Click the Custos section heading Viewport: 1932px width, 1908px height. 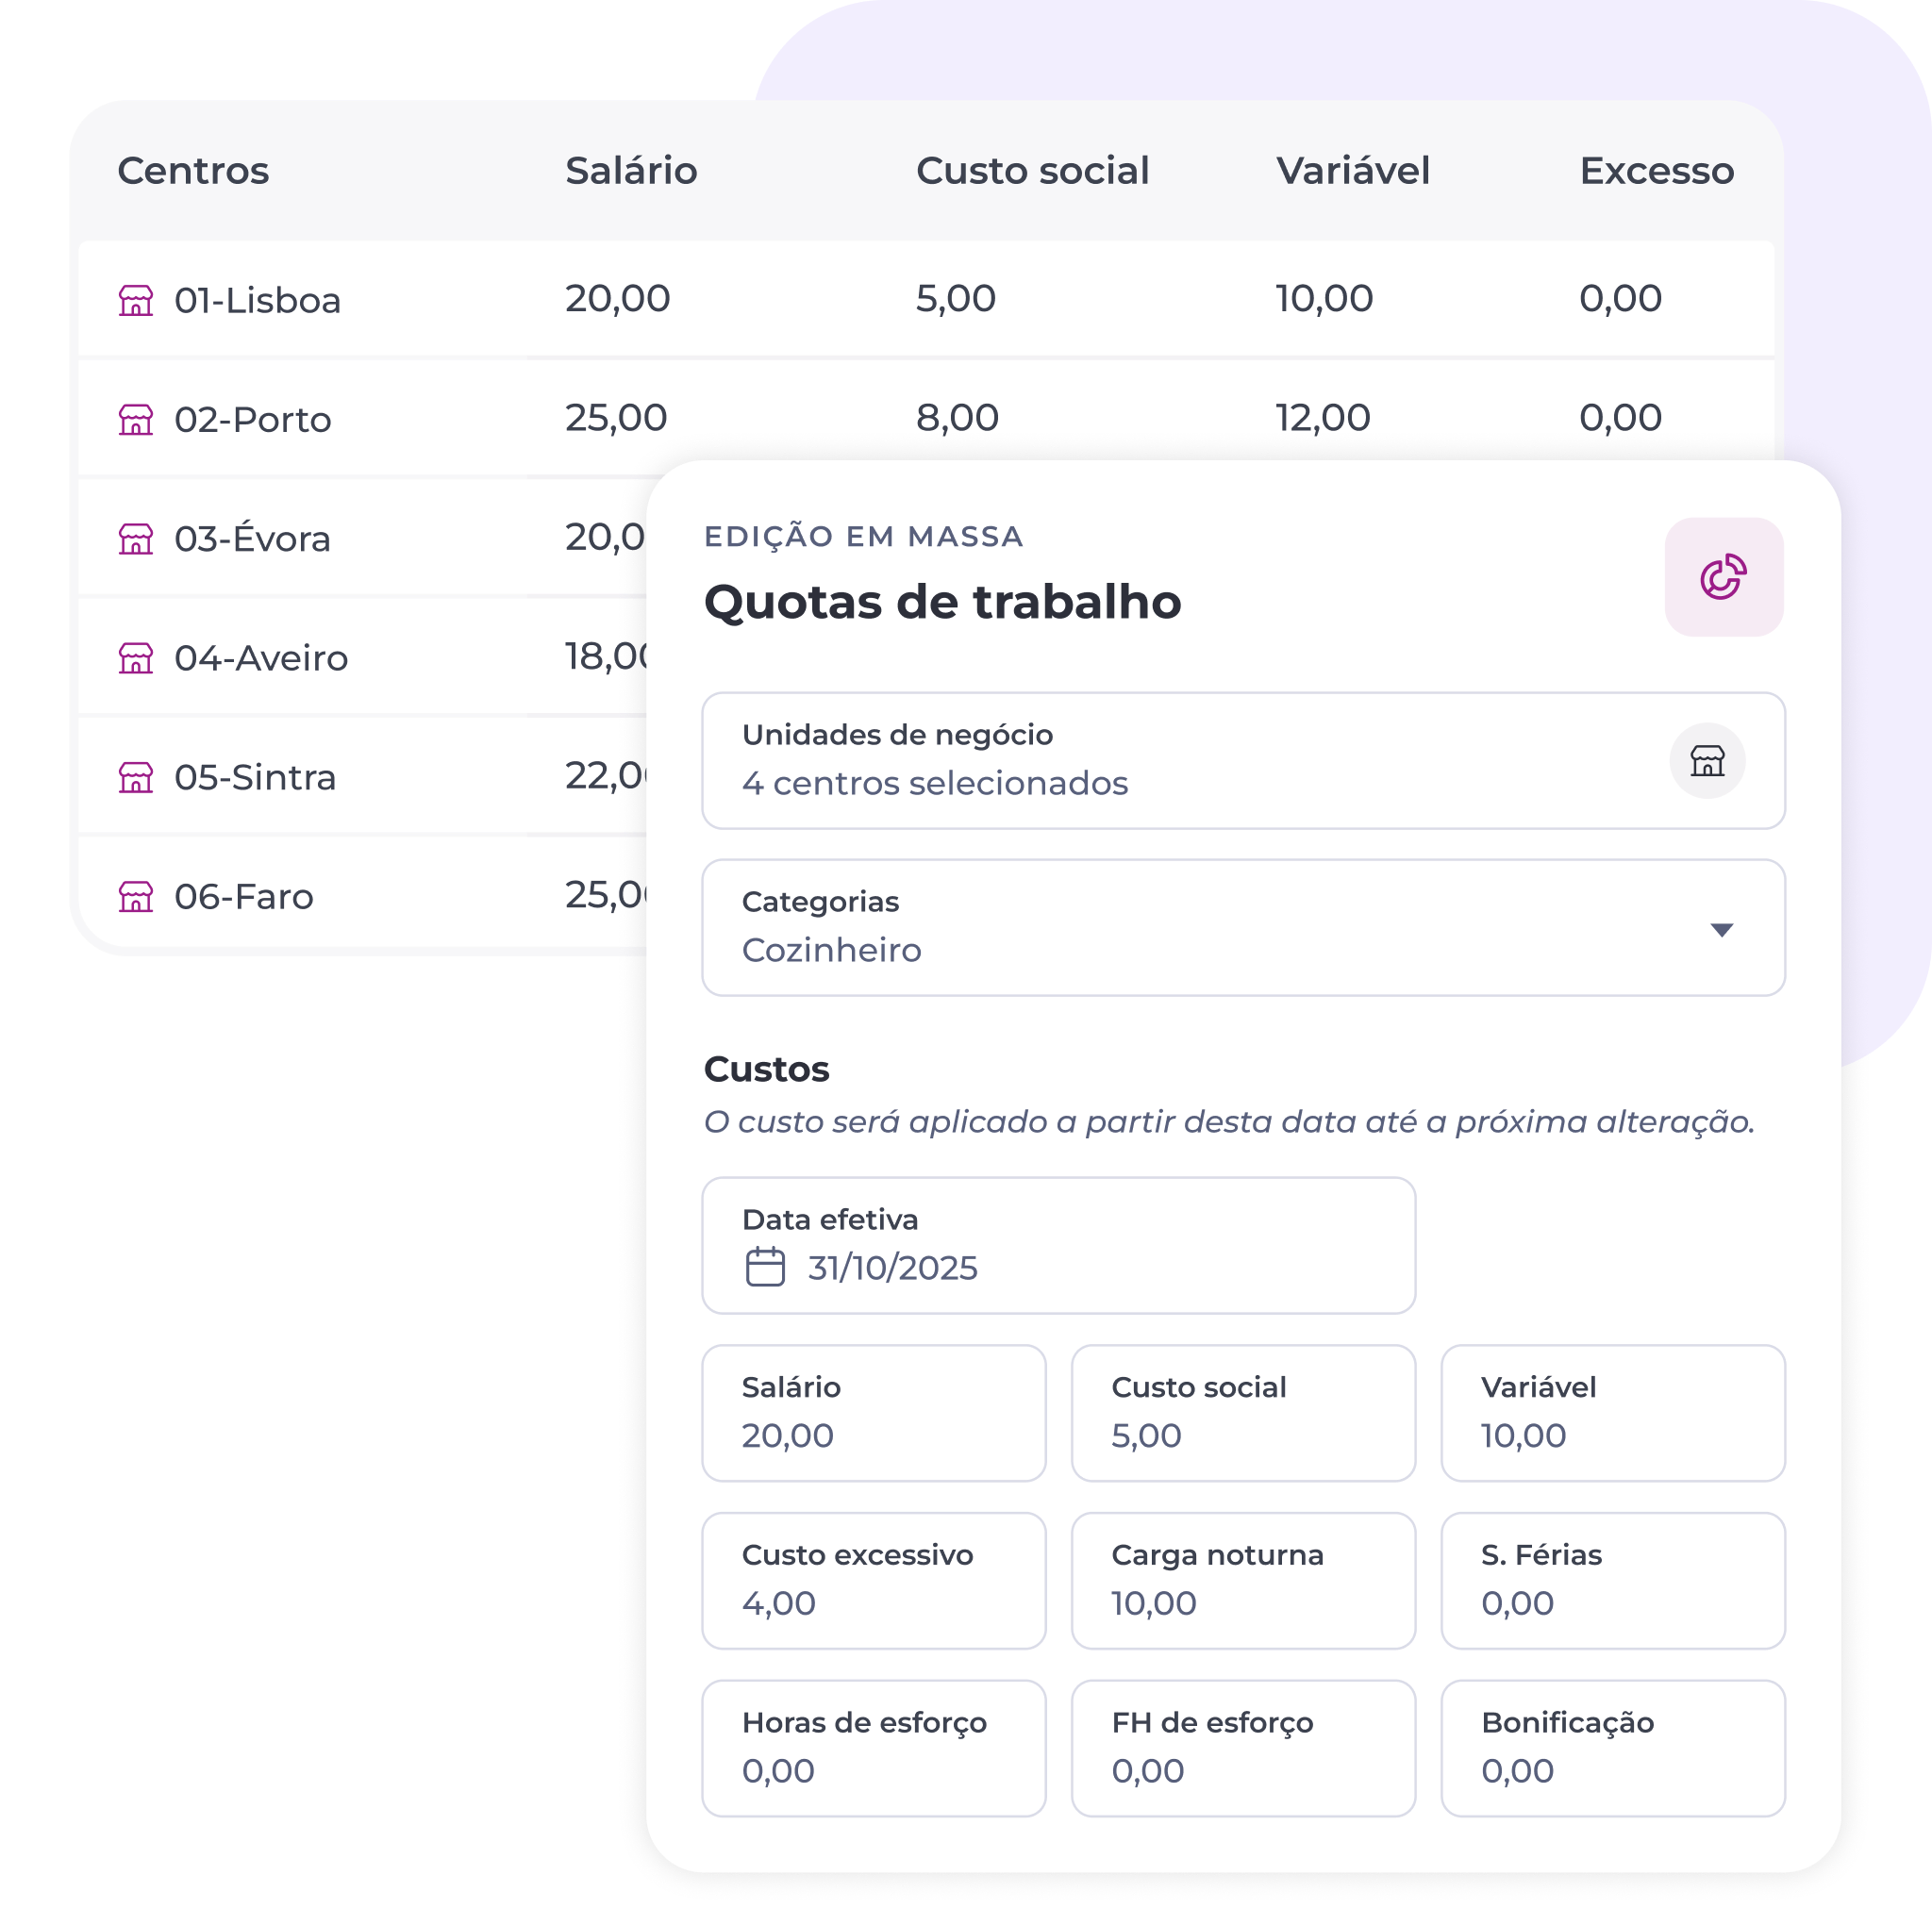(766, 1069)
